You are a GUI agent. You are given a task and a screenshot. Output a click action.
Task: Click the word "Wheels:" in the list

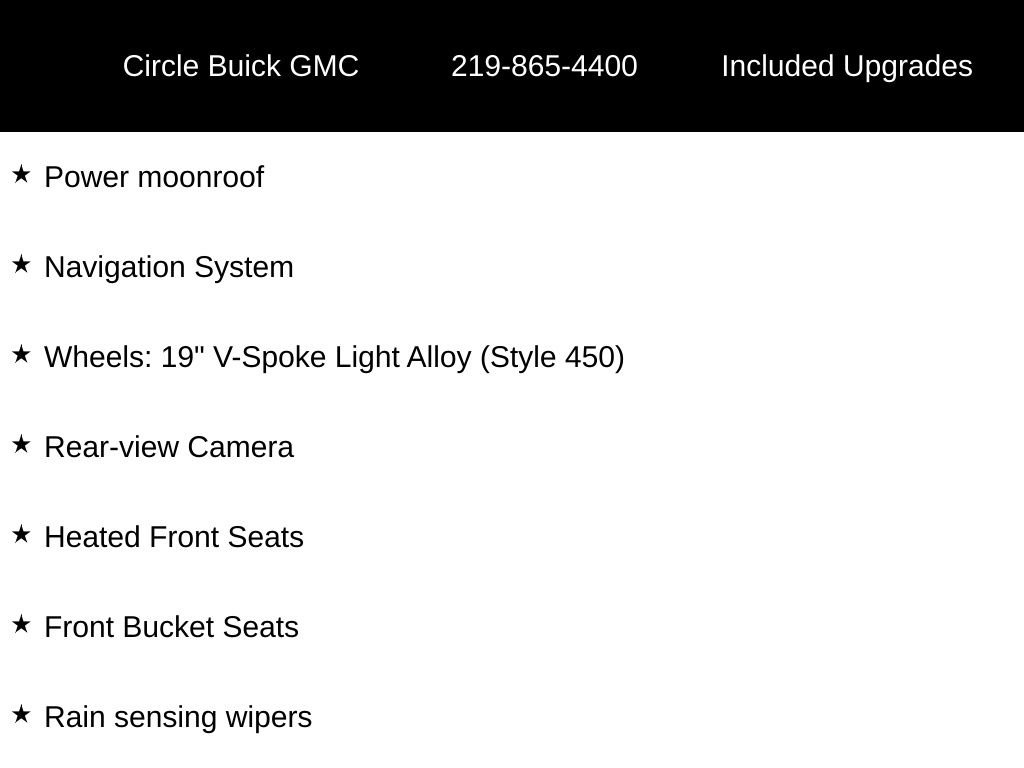(x=99, y=357)
